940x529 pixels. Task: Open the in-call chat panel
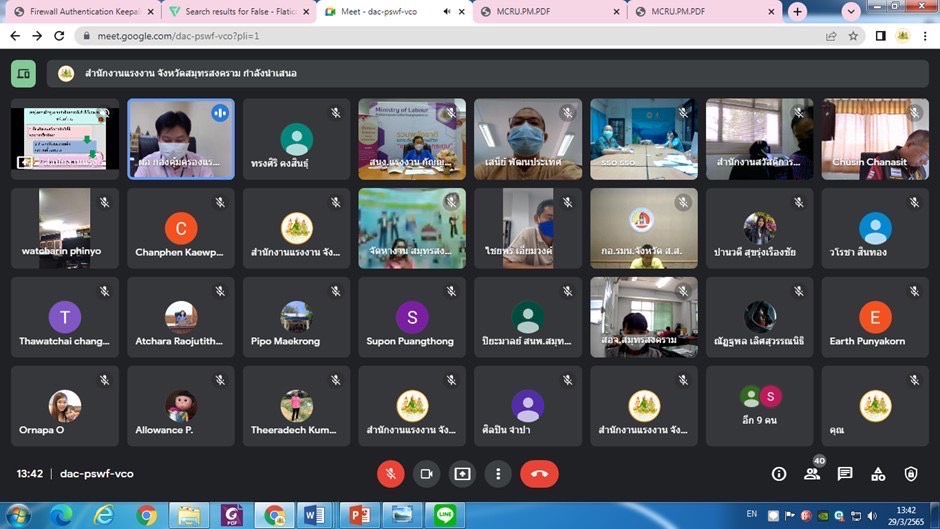845,474
